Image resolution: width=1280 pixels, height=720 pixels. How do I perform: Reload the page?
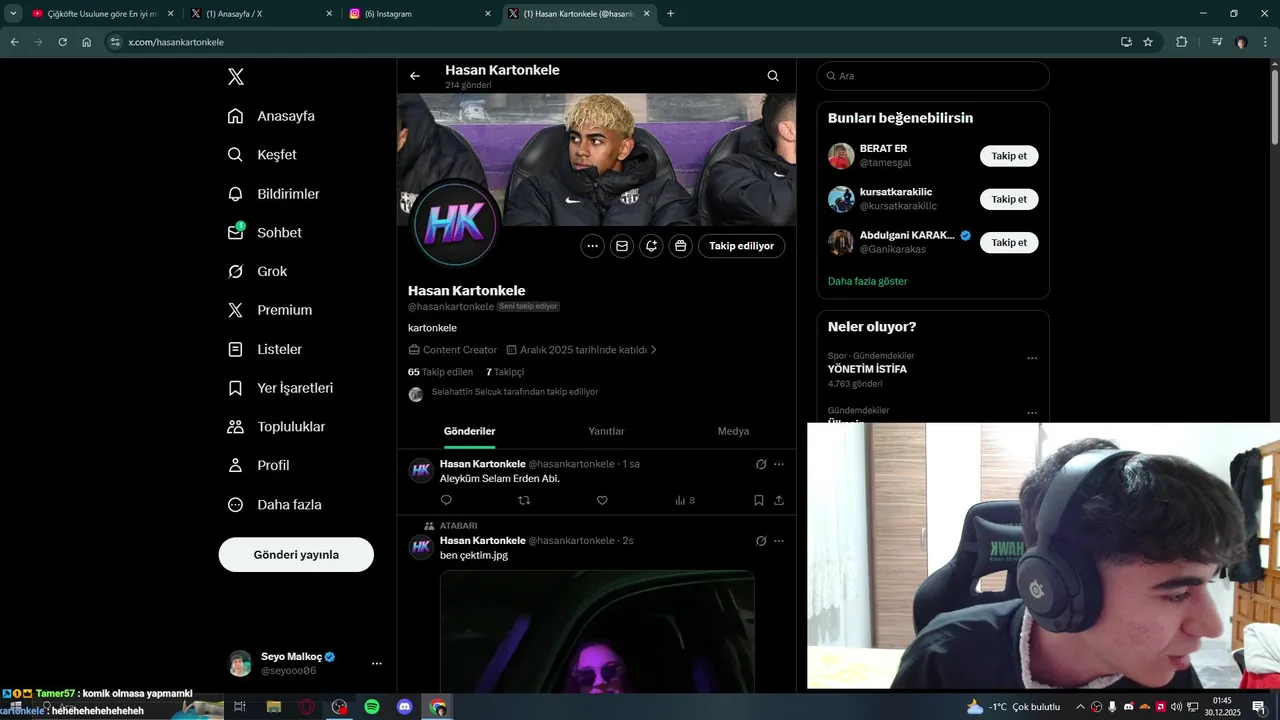[62, 42]
